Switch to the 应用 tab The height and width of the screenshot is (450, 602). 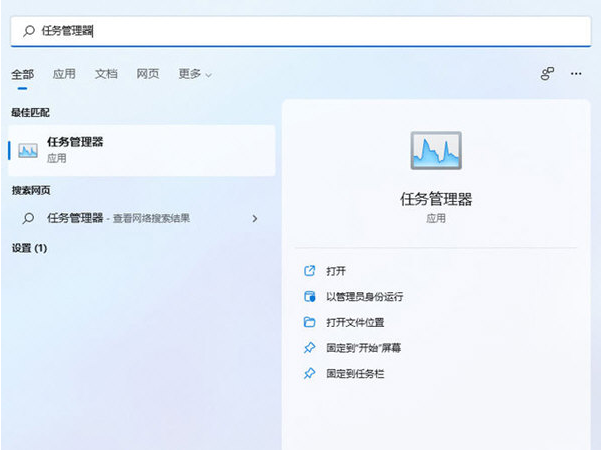[64, 74]
